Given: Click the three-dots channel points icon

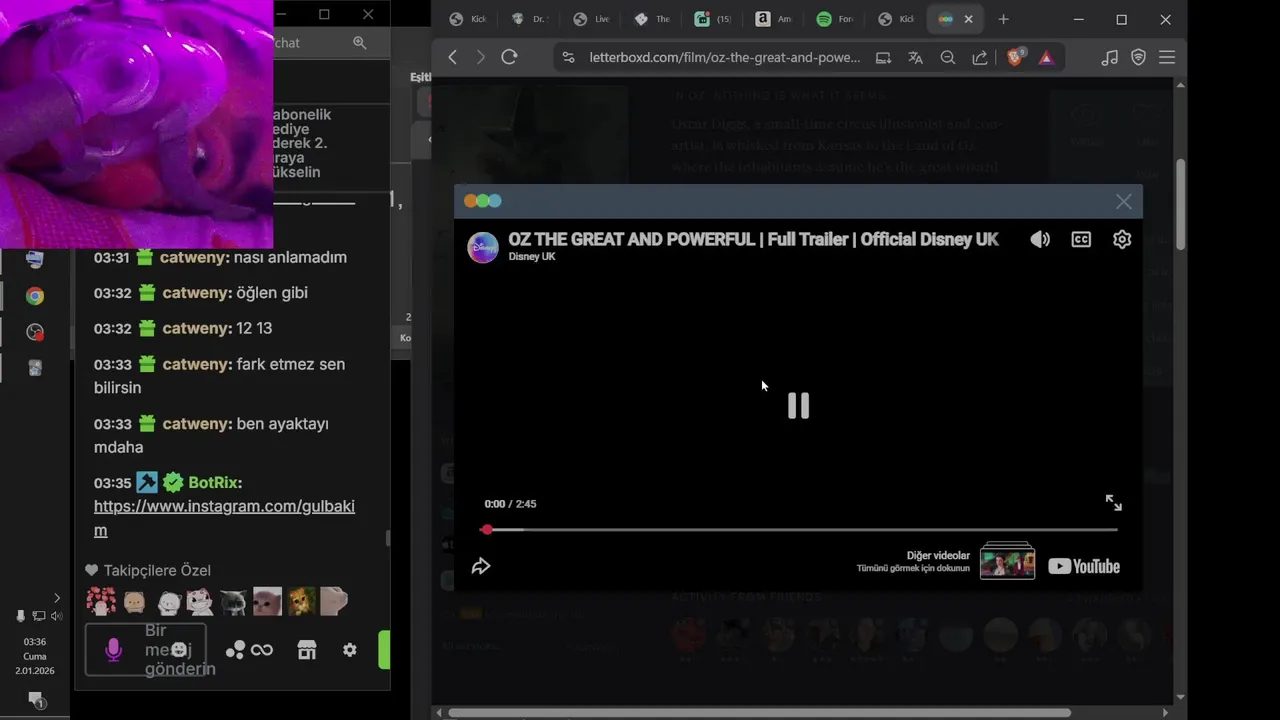Looking at the screenshot, I should click(x=235, y=650).
